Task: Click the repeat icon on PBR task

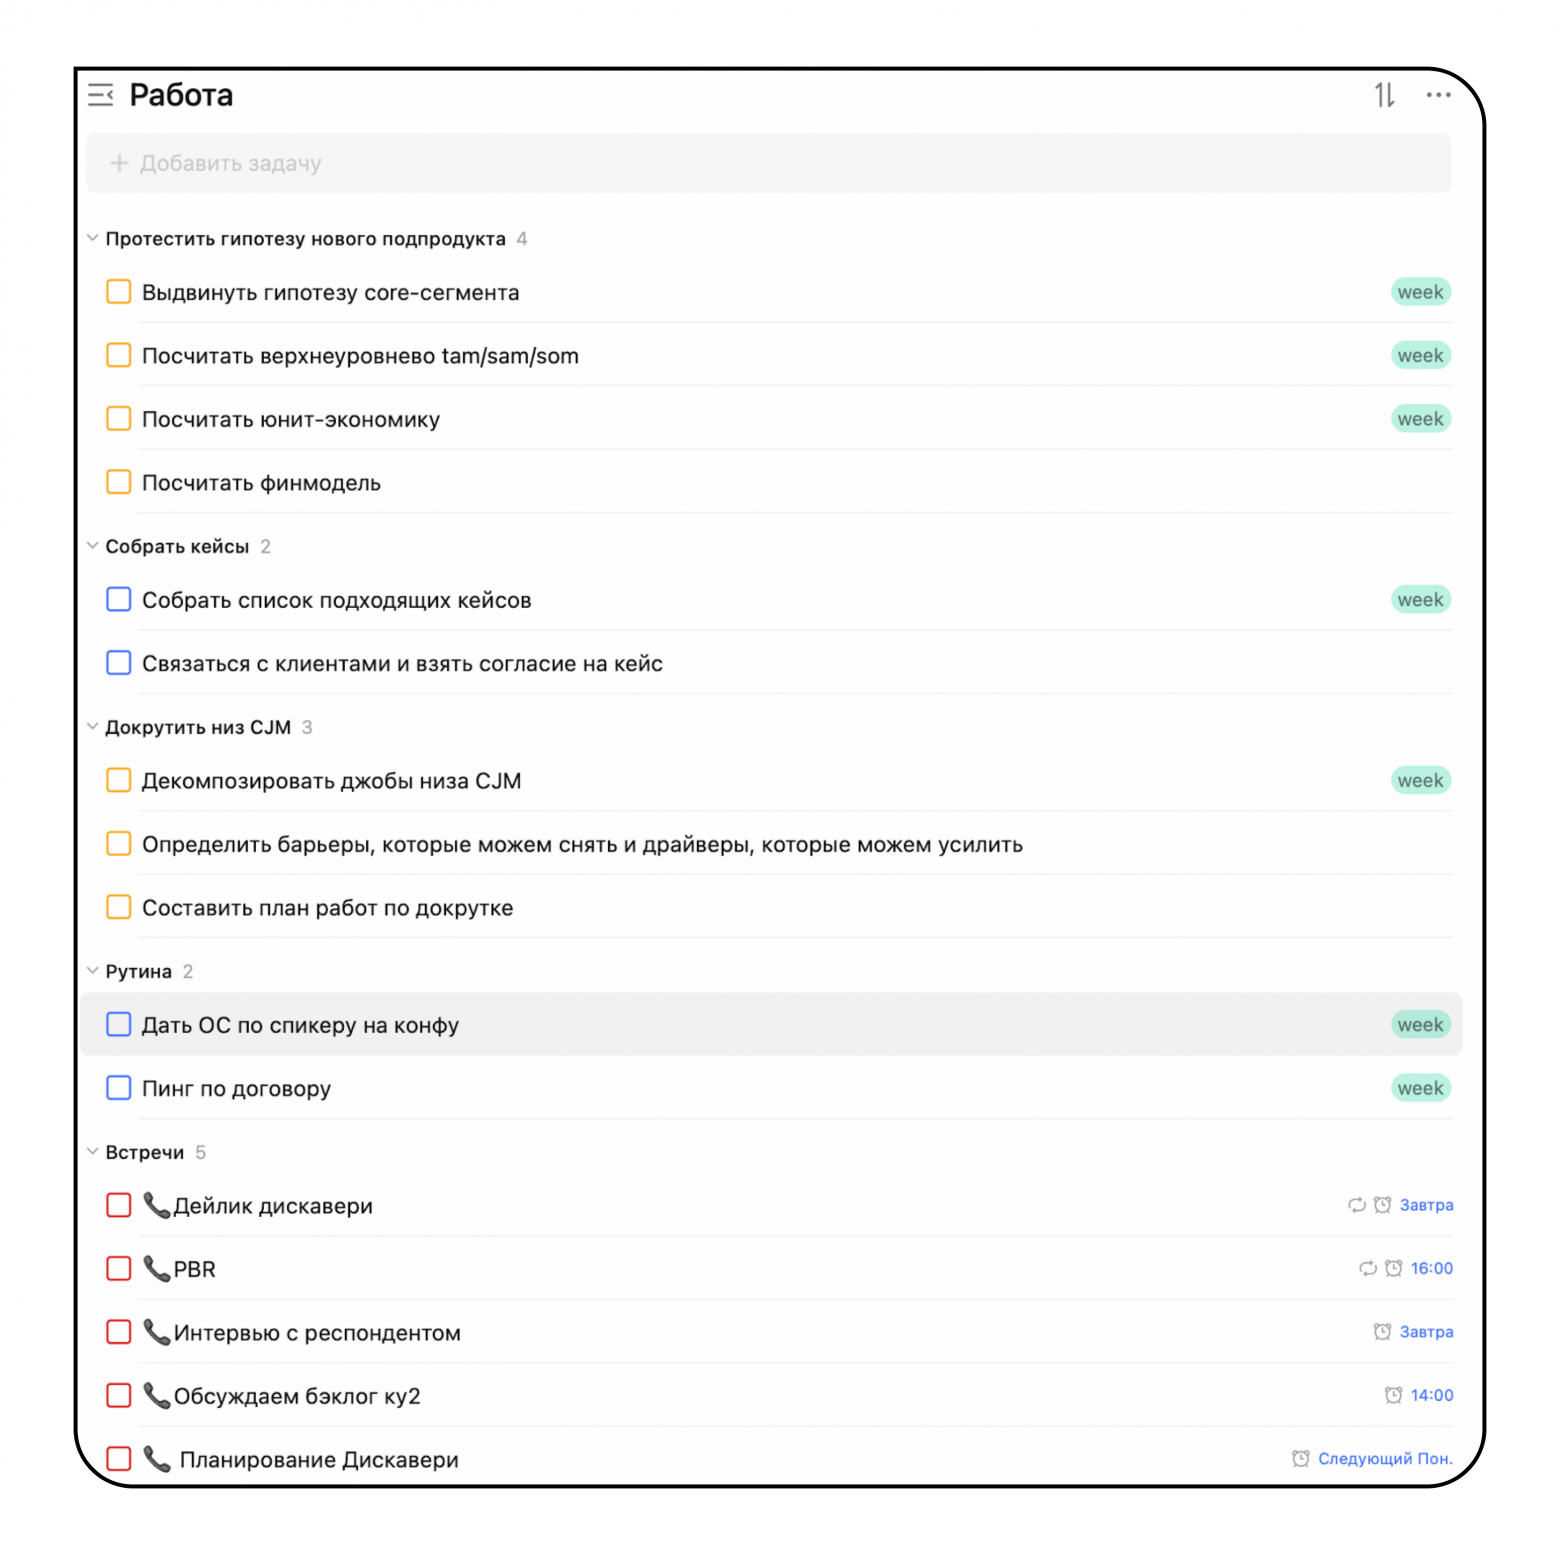Action: [x=1367, y=1269]
